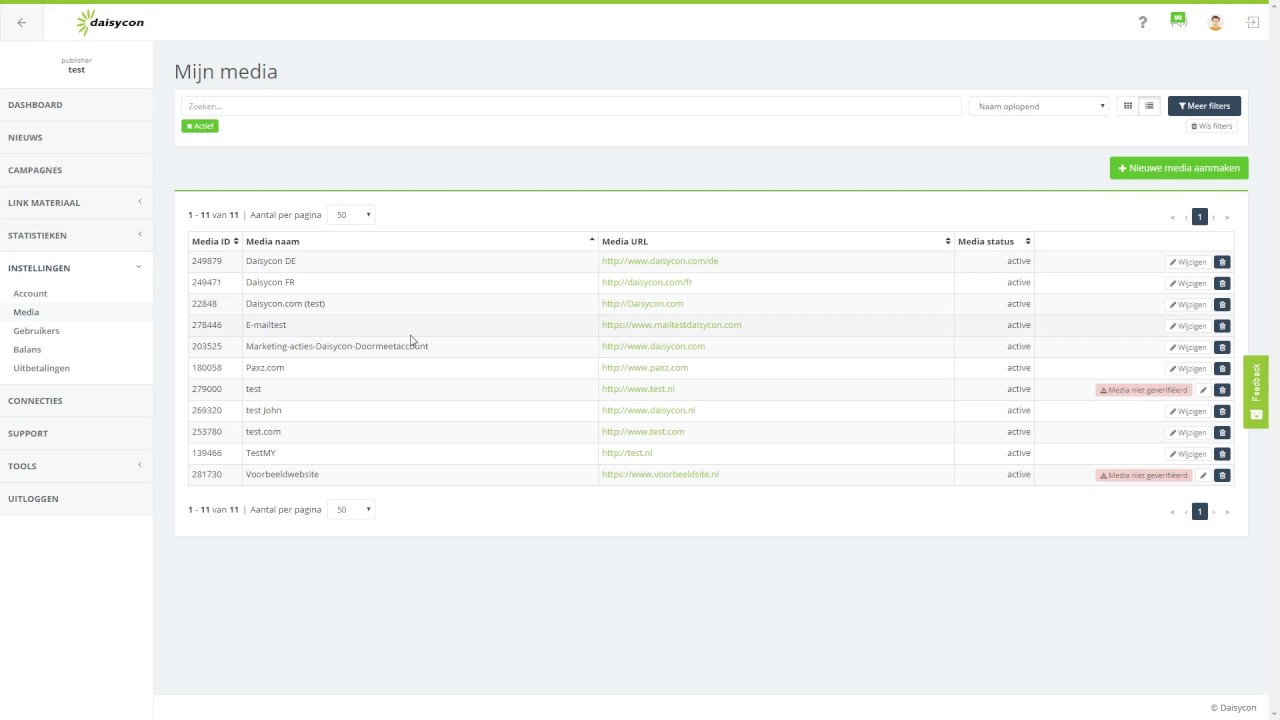
Task: Open link http://www.daisycon.com/de
Action: click(660, 261)
